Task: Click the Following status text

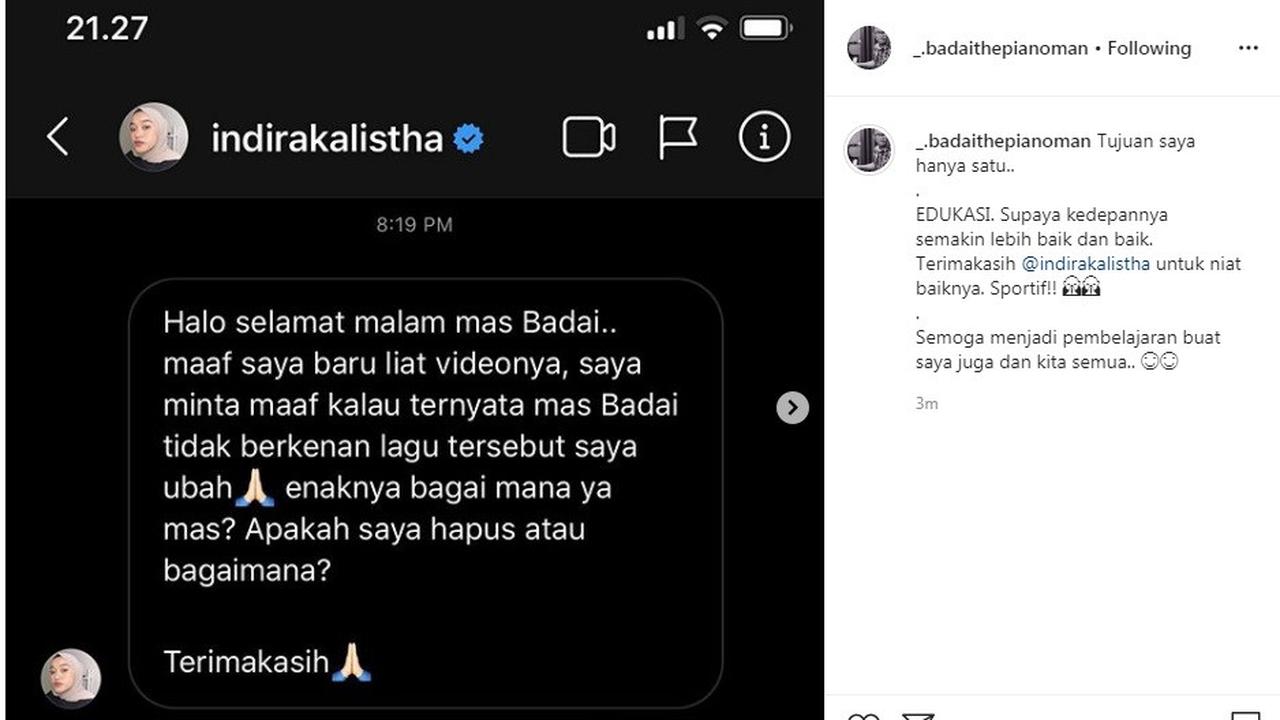Action: pyautogui.click(x=1149, y=48)
